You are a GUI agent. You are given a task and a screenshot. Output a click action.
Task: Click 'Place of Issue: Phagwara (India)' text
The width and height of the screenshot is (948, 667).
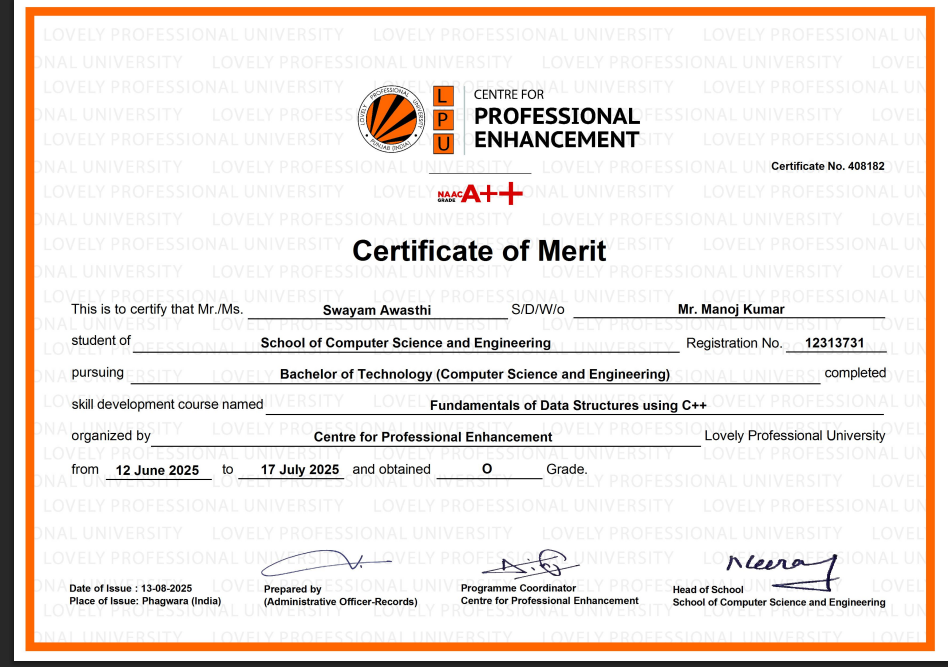pos(145,601)
